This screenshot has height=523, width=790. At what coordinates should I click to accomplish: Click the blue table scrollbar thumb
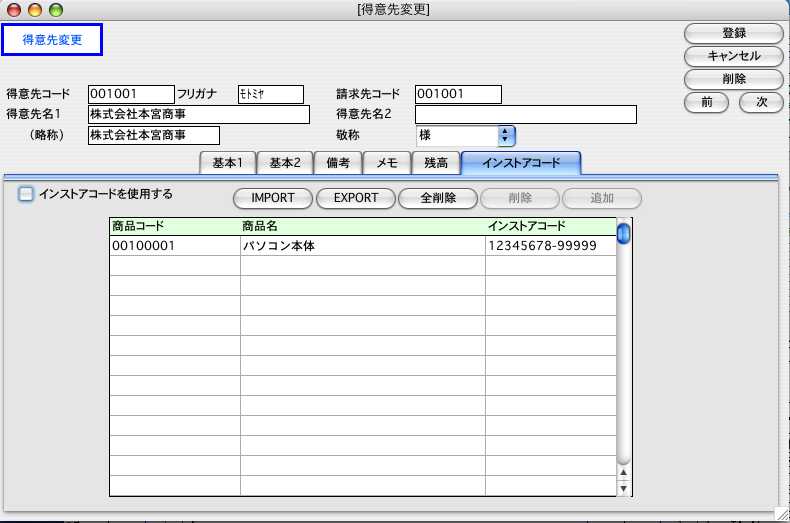click(624, 234)
